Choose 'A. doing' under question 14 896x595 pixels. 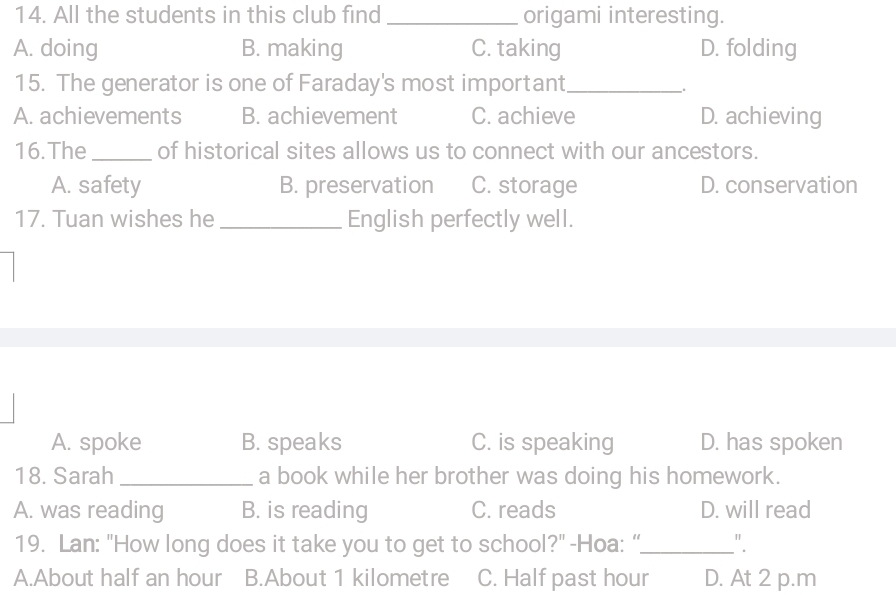(x=56, y=49)
